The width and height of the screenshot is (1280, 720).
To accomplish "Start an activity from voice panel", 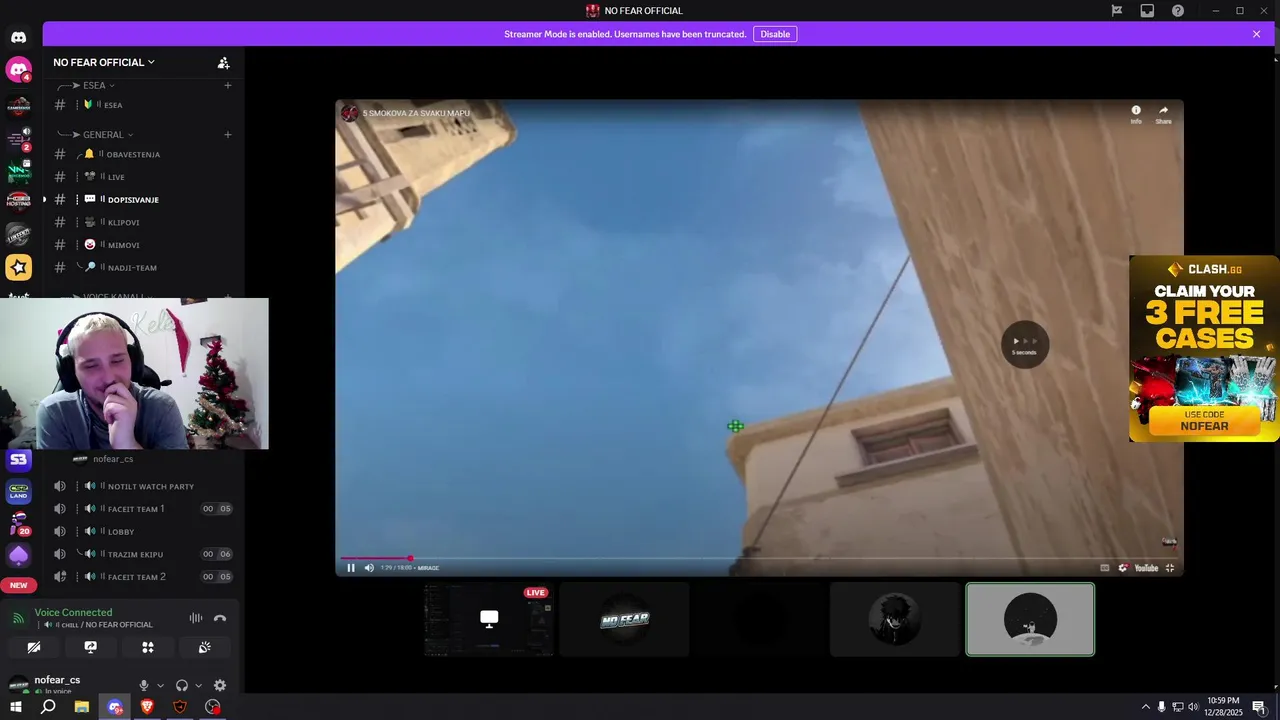I will point(148,647).
